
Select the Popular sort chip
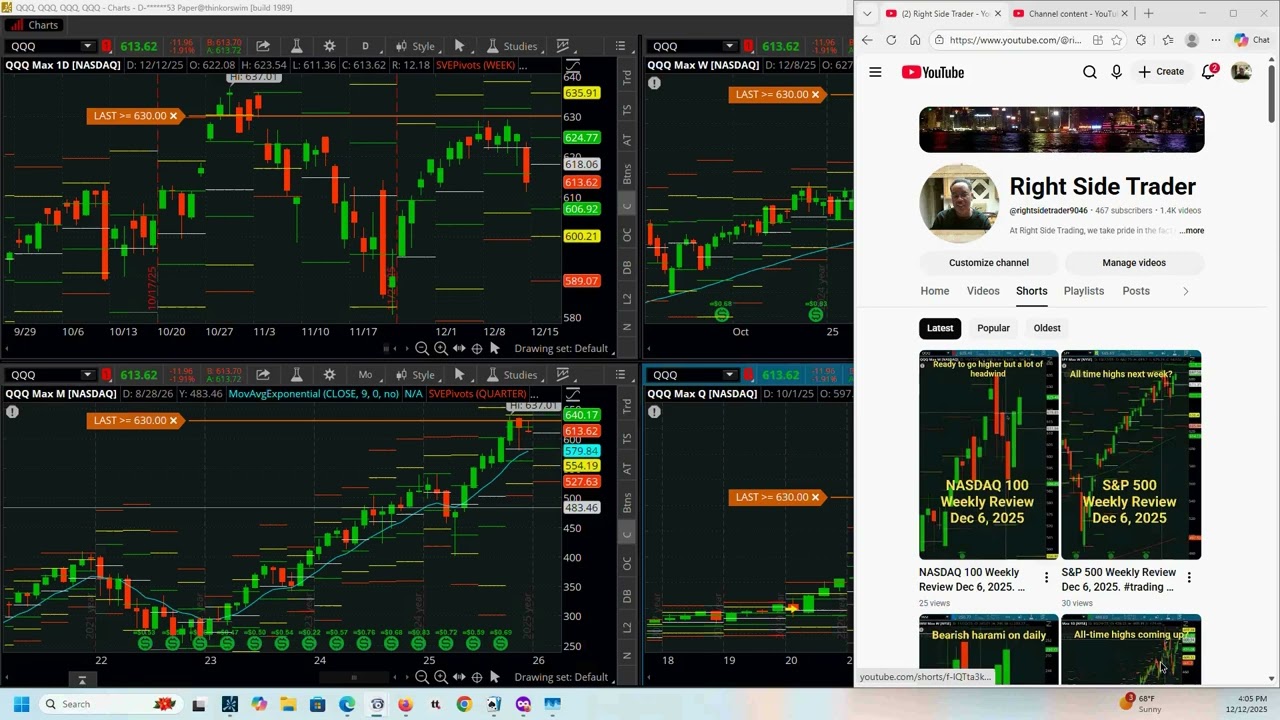tap(993, 328)
